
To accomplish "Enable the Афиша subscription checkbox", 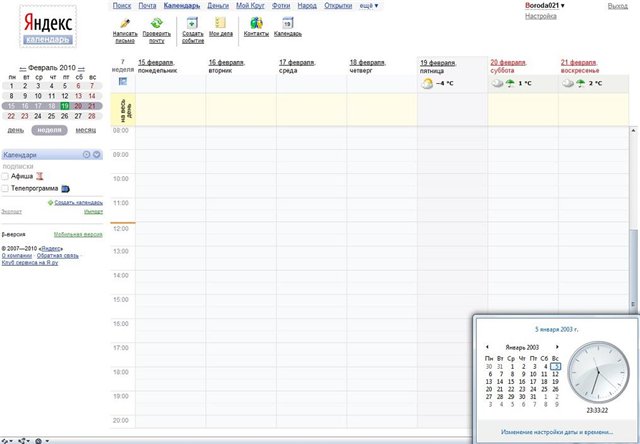I will 6,176.
